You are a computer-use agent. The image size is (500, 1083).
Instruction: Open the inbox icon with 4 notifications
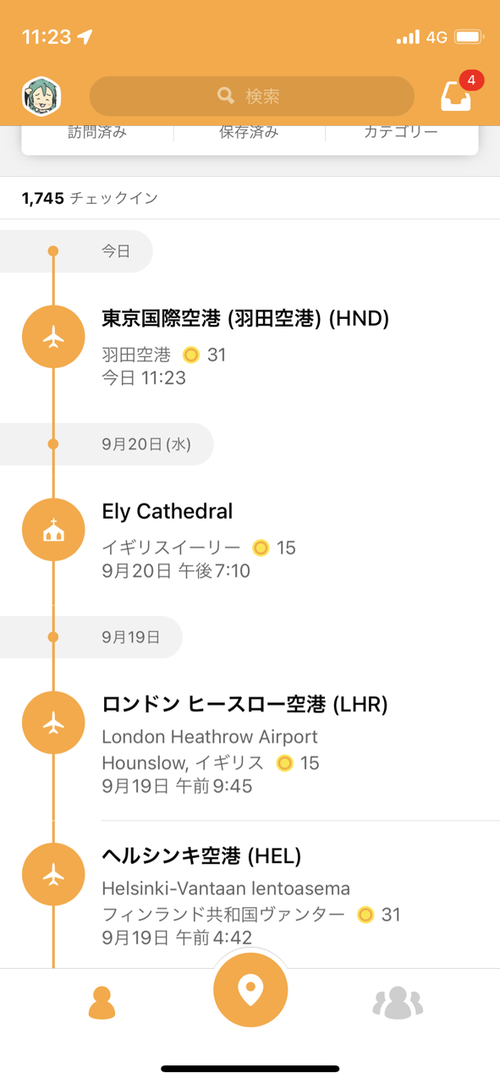coord(456,95)
